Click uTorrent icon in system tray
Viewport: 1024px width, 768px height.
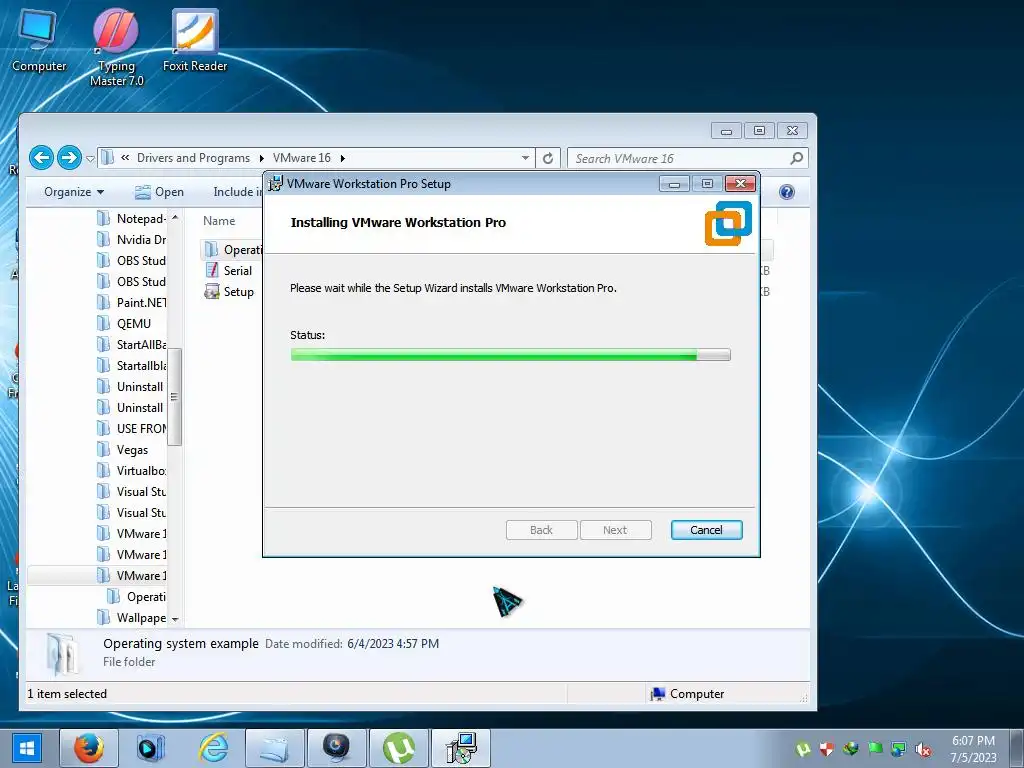pyautogui.click(x=803, y=749)
